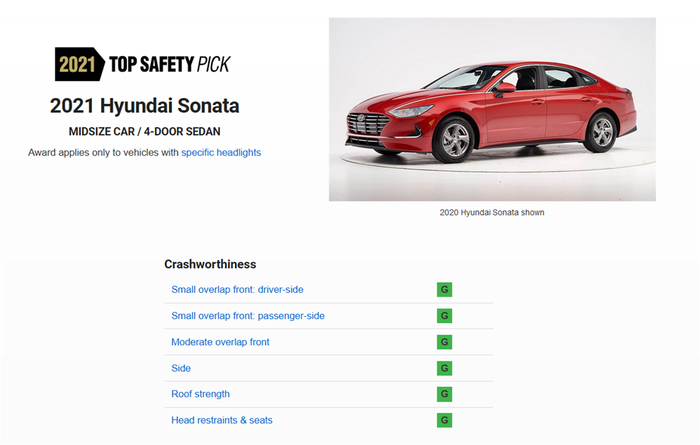Open the Roof strength link

tap(200, 394)
